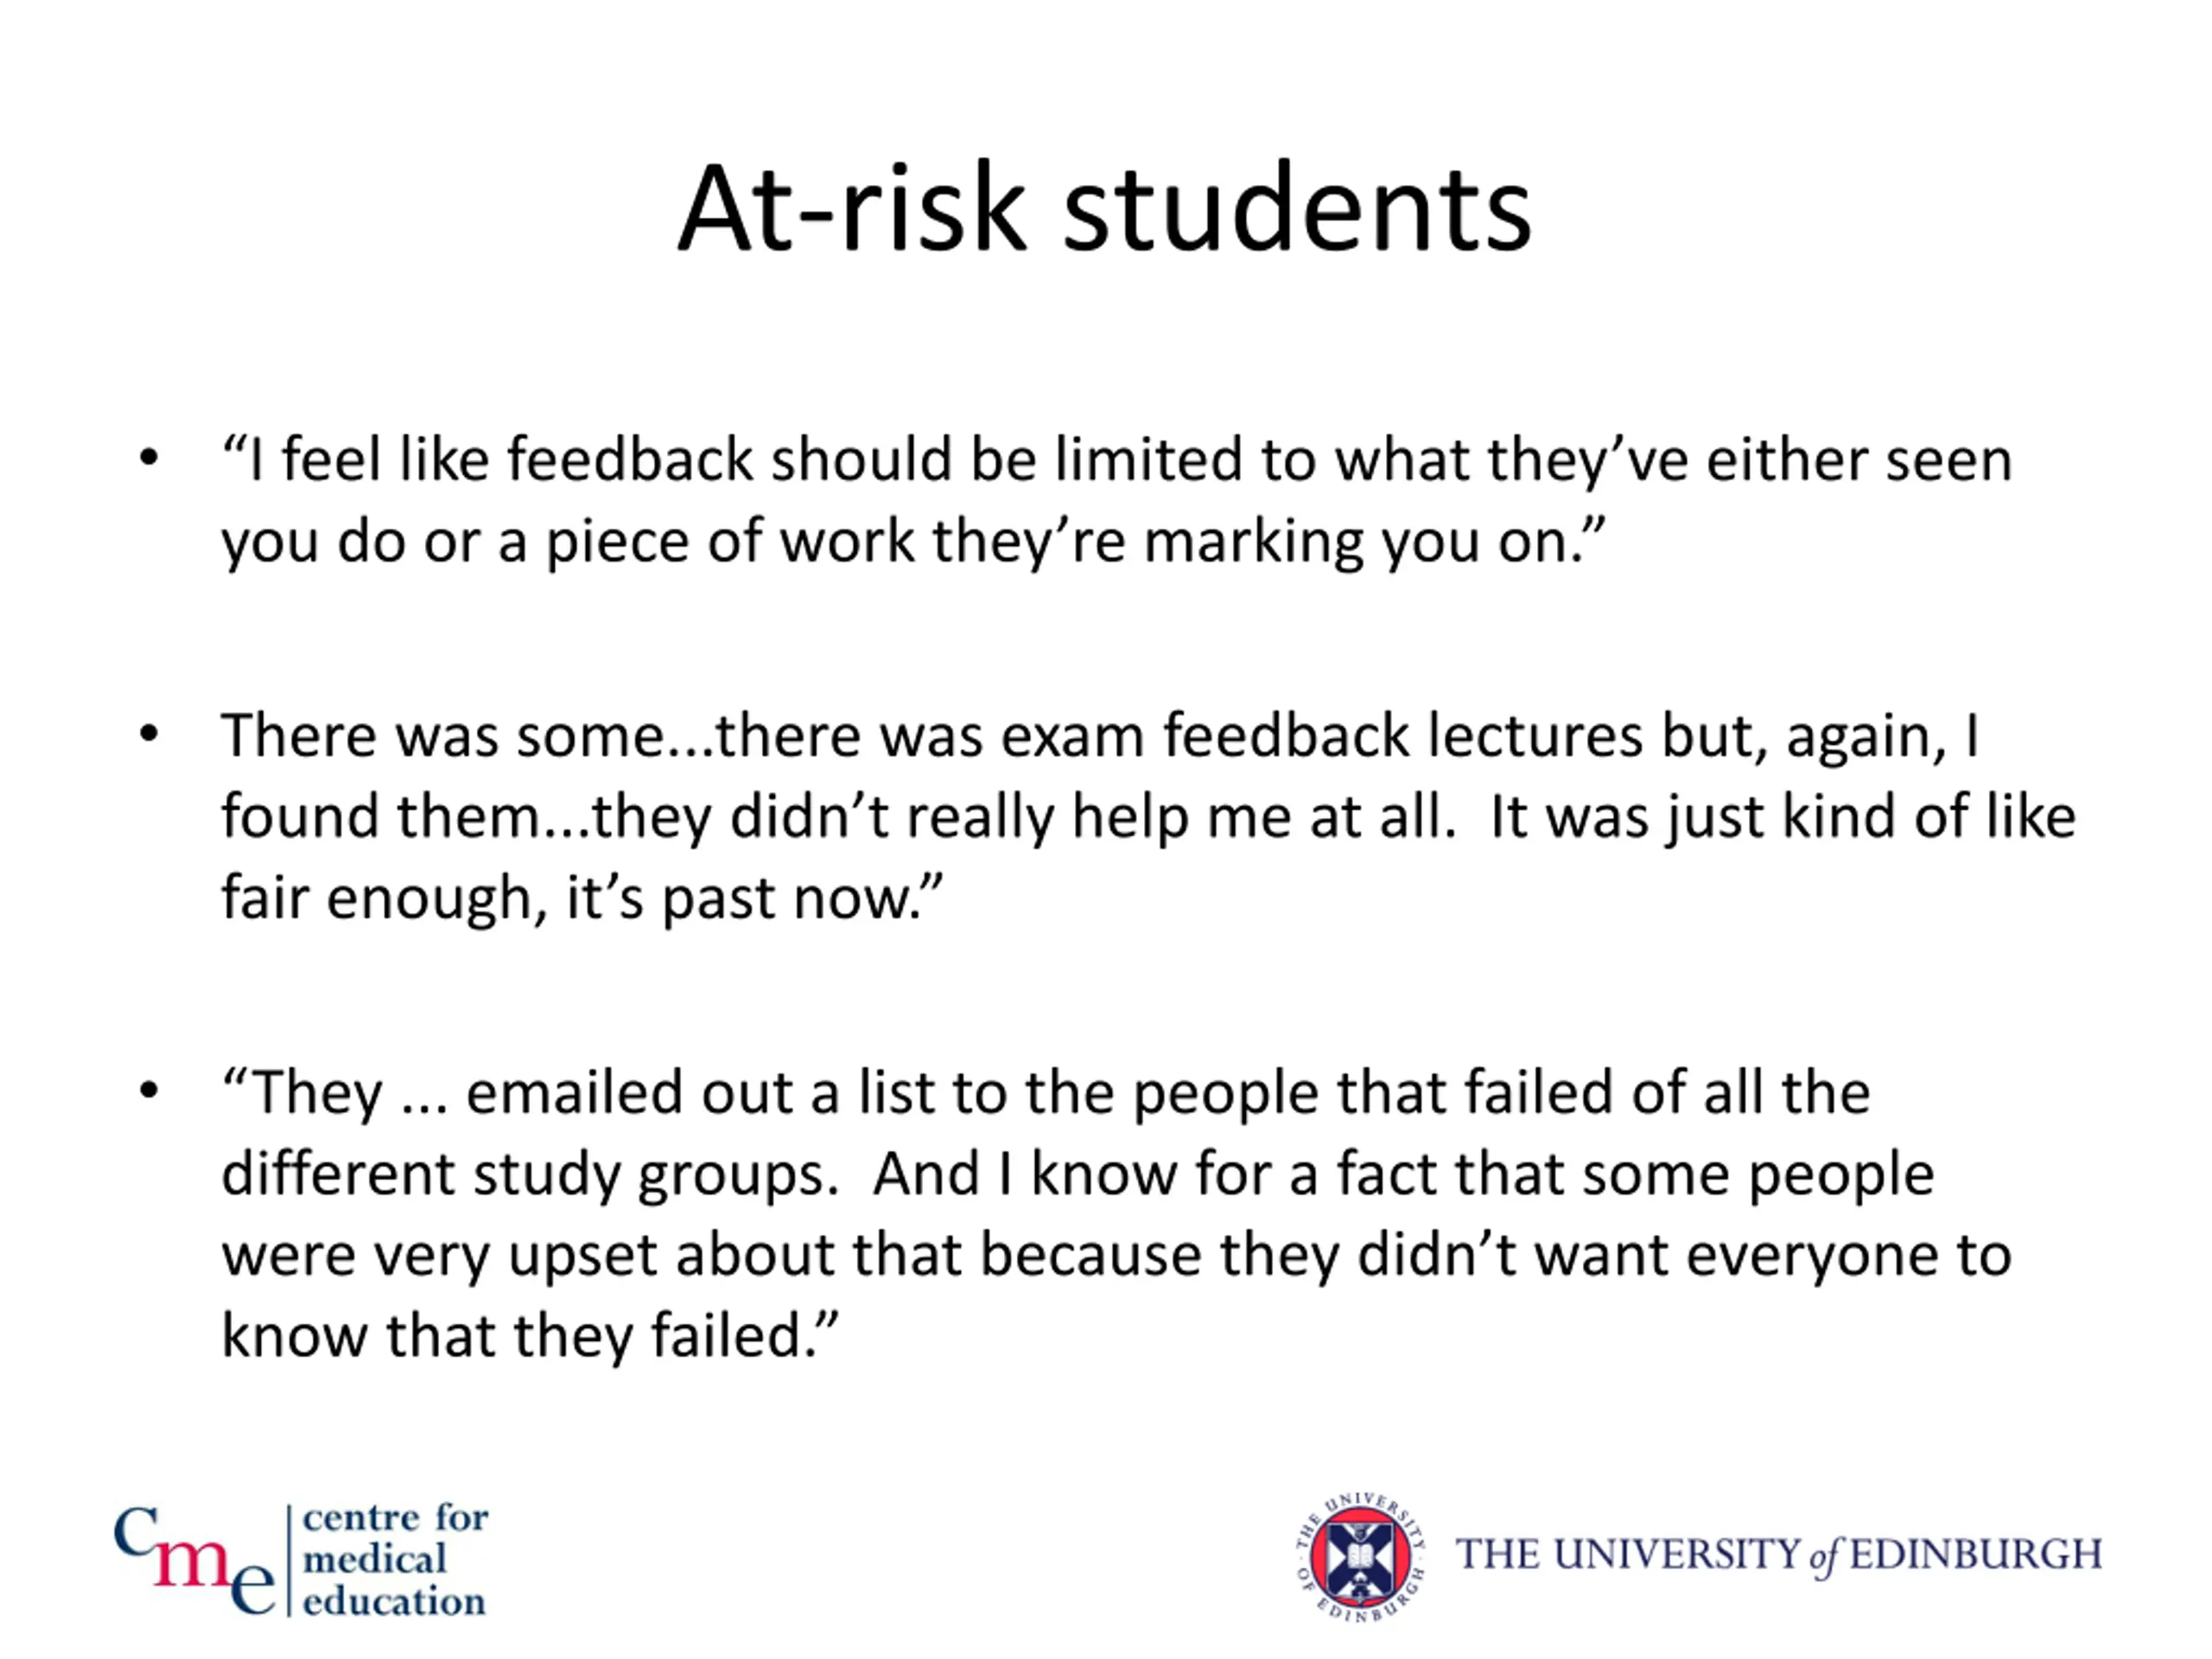This screenshot has width=2212, height=1659.
Task: Click the second bullet point marker
Action: (x=149, y=735)
